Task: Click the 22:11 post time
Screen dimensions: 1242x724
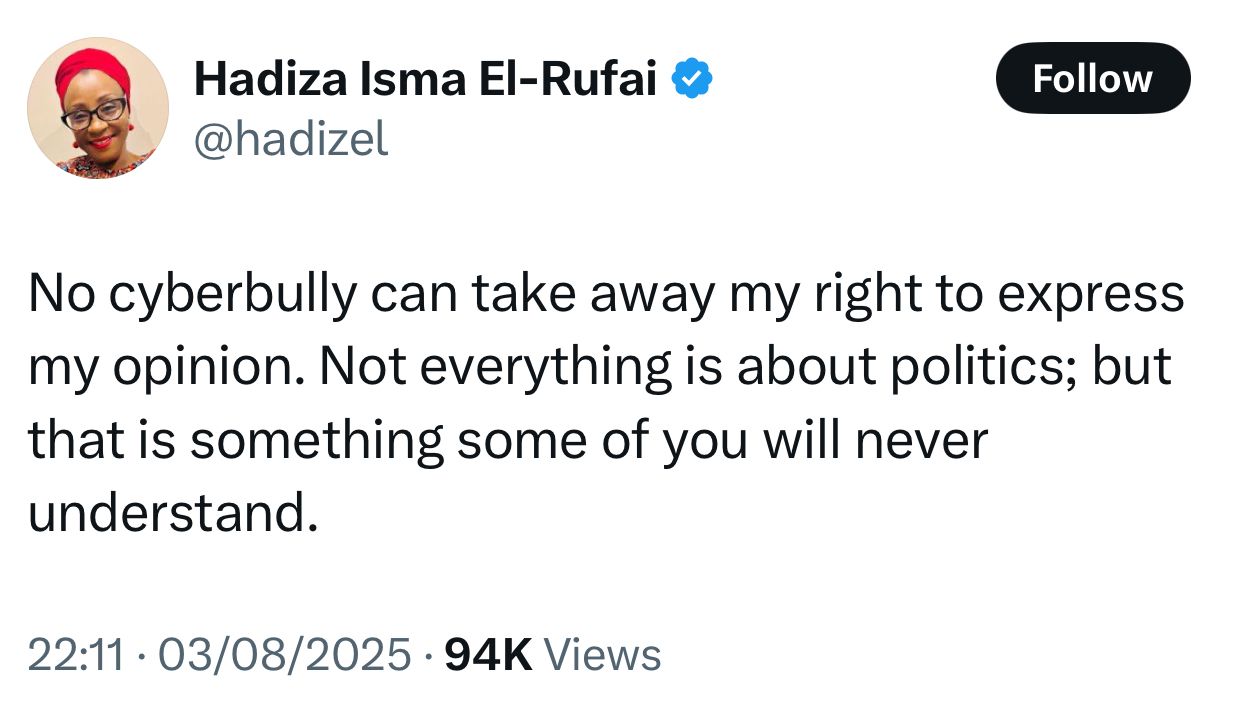Action: [76, 655]
